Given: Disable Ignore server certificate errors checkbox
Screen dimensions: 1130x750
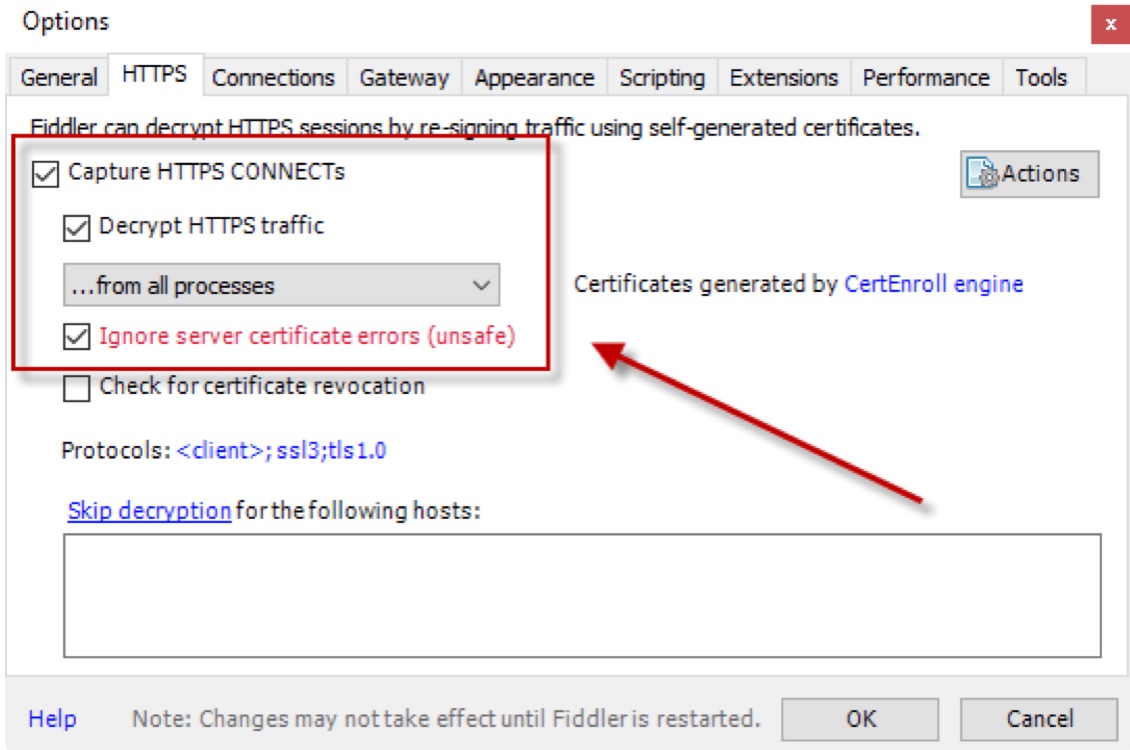Looking at the screenshot, I should click(77, 337).
